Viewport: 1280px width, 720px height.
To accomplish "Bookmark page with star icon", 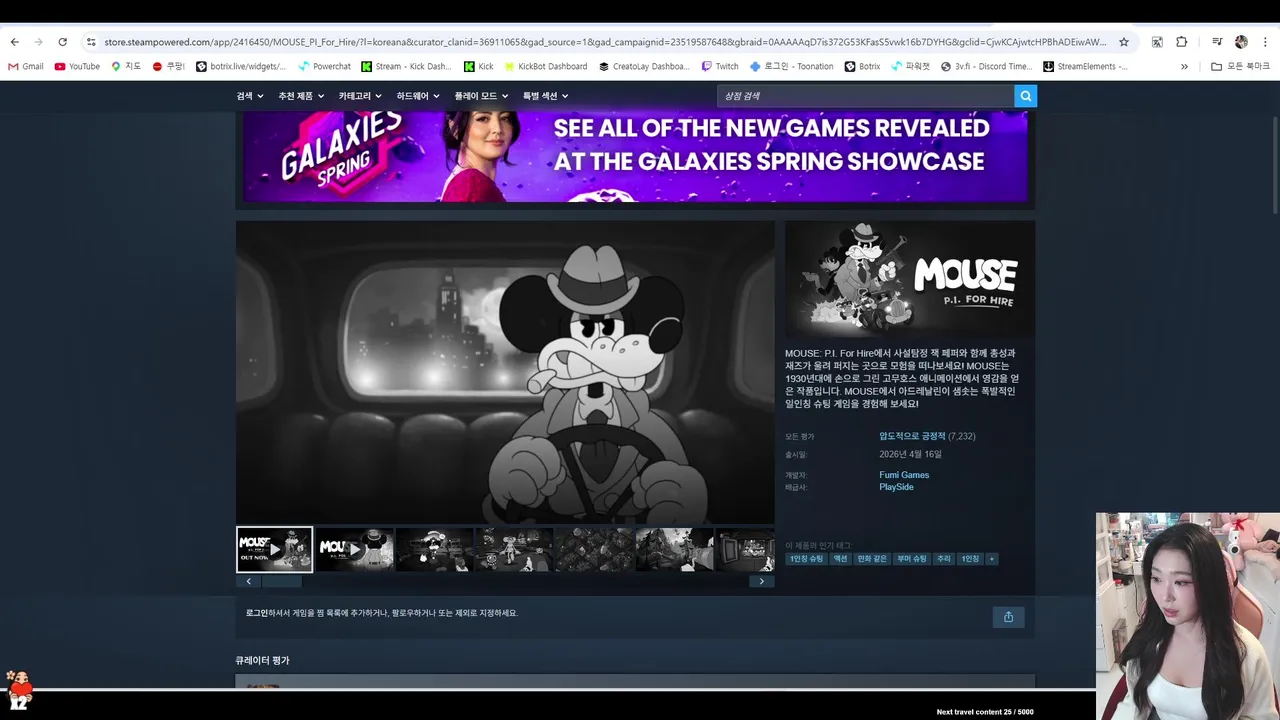I will click(x=1124, y=42).
